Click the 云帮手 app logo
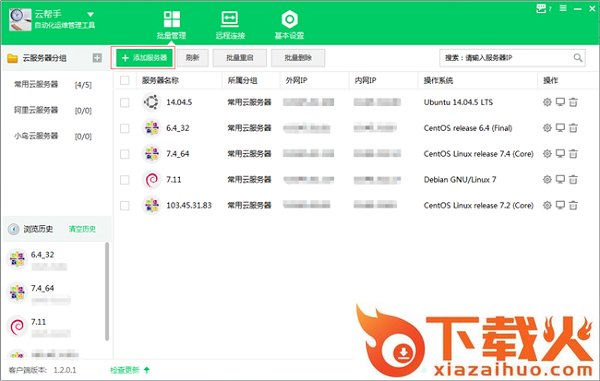 coord(20,20)
